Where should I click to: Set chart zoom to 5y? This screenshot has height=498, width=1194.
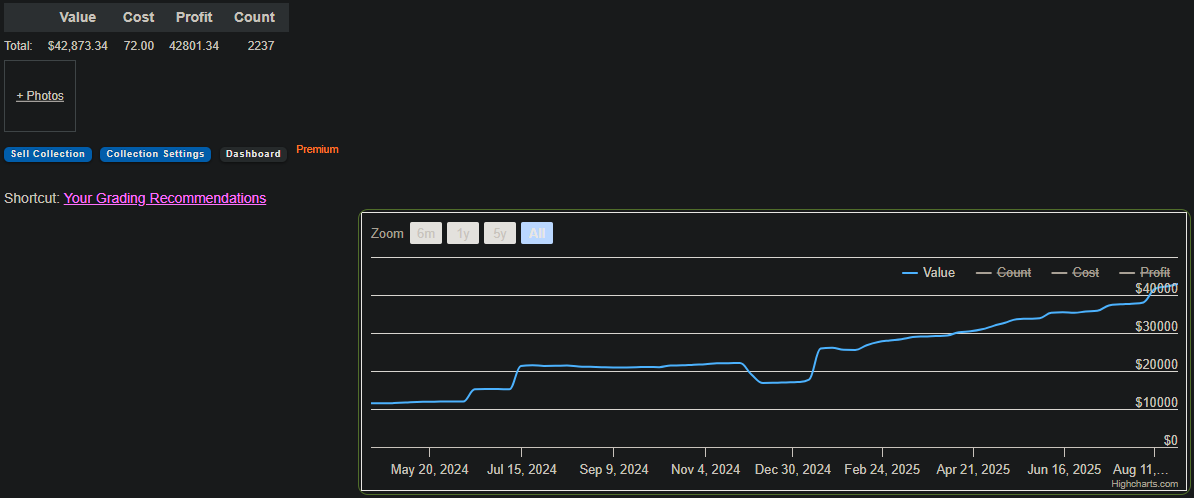(500, 233)
